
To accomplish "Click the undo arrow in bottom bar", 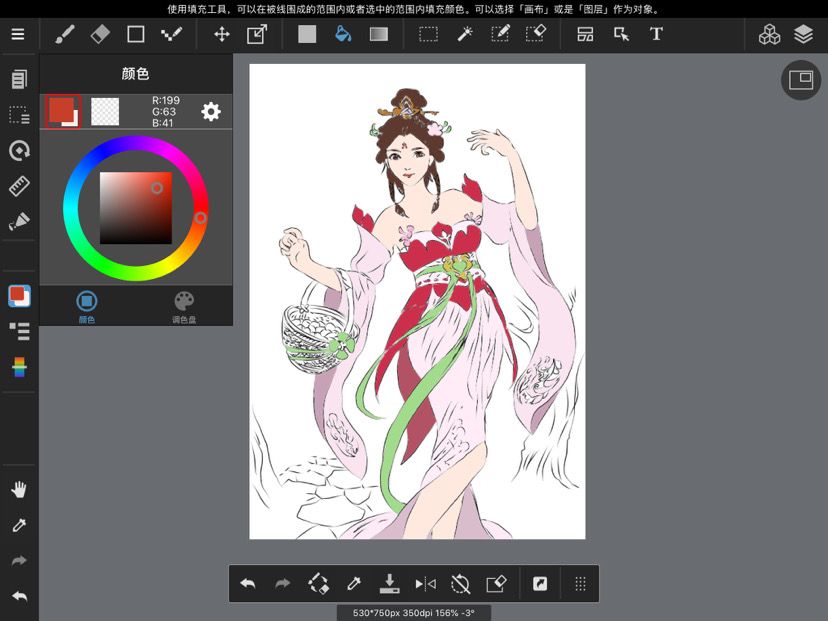I will pyautogui.click(x=248, y=584).
